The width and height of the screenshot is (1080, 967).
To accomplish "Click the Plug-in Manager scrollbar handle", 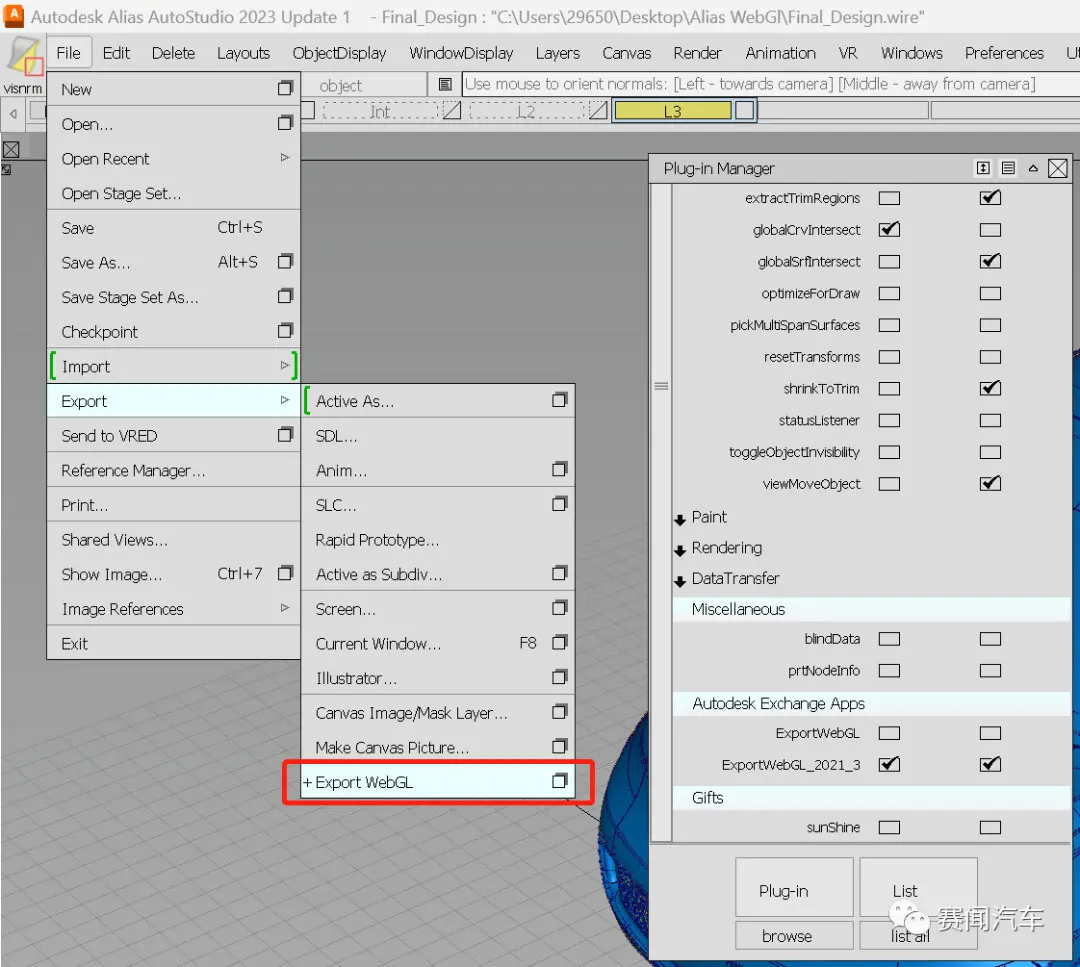I will 661,386.
